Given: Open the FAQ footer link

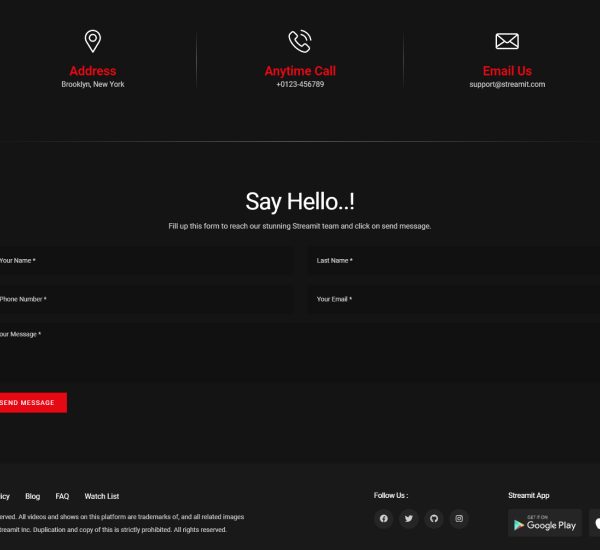Looking at the screenshot, I should (x=62, y=496).
